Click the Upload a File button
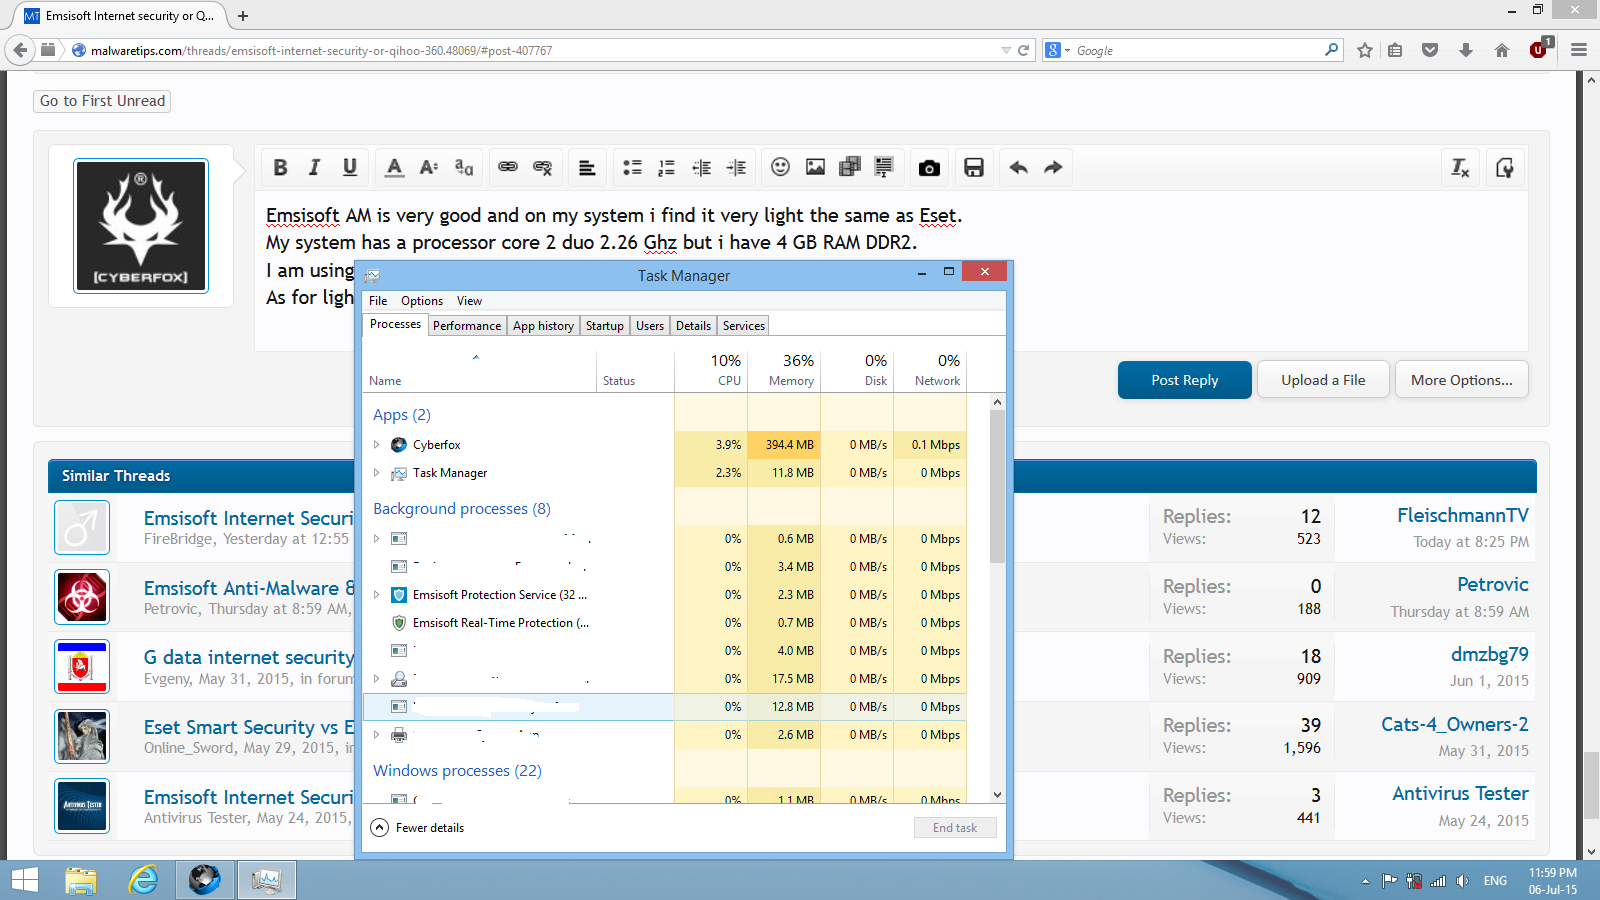This screenshot has width=1600, height=900. (1323, 380)
